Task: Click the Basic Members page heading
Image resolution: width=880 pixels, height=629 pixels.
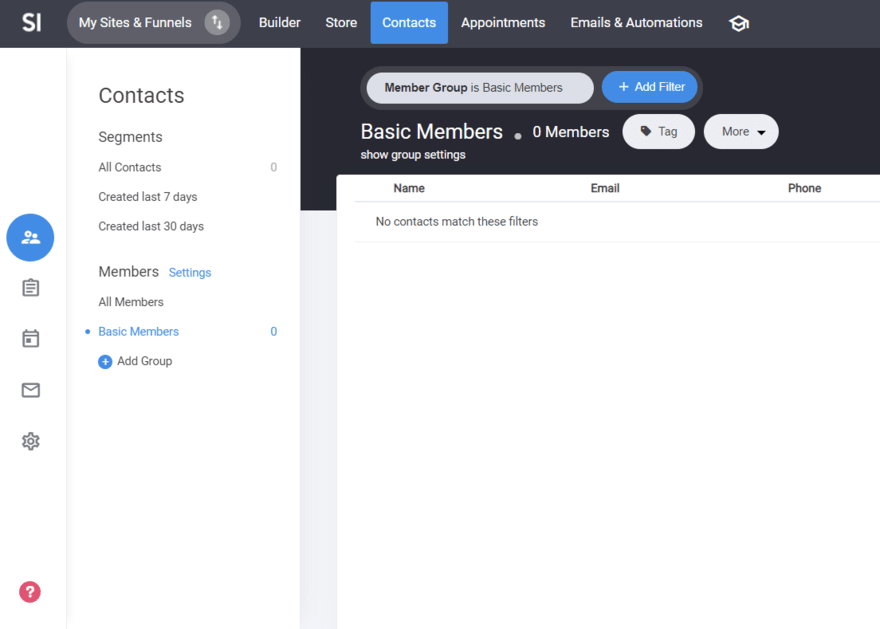Action: 432,132
